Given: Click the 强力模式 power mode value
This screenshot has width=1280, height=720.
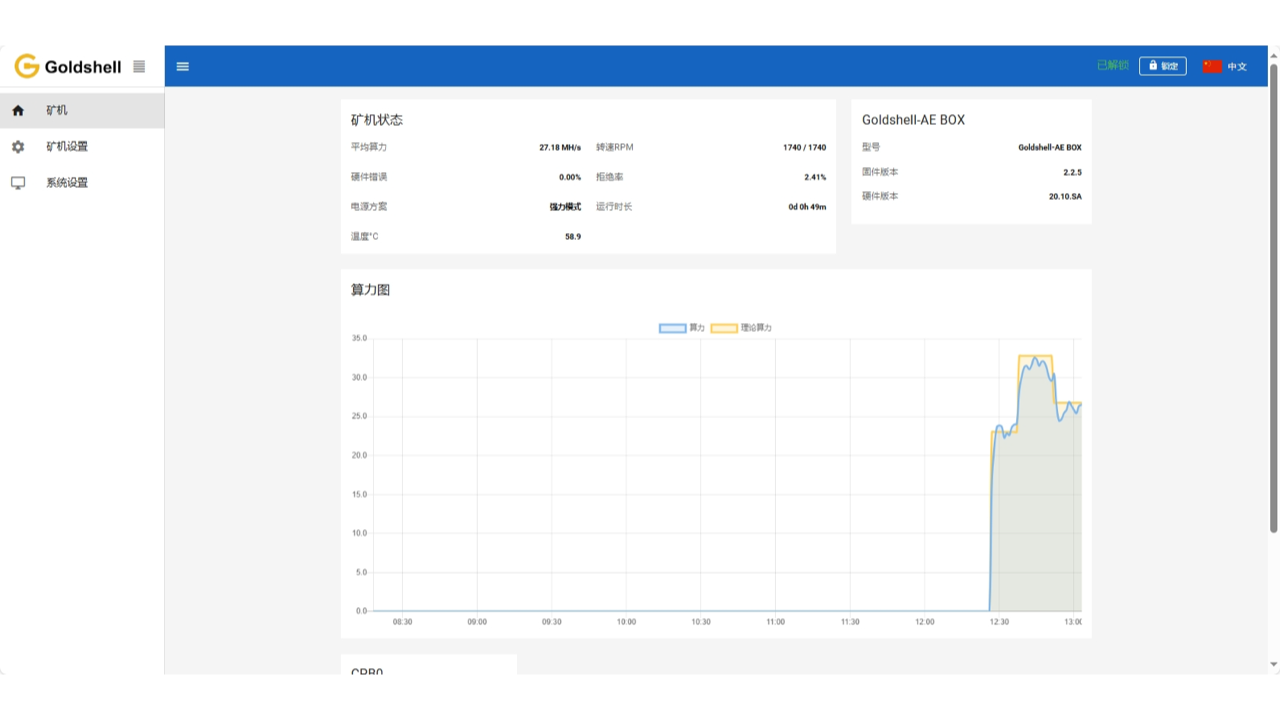Looking at the screenshot, I should 565,207.
